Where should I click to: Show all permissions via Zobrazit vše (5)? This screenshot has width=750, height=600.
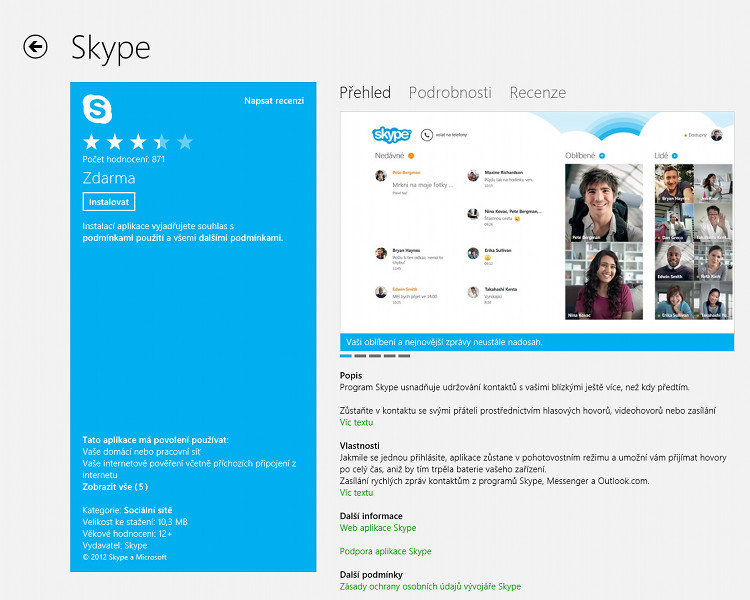point(115,487)
